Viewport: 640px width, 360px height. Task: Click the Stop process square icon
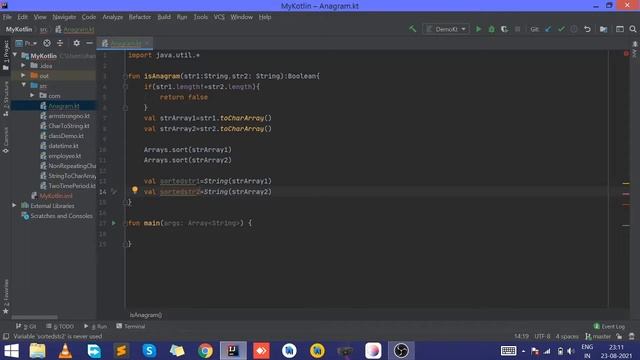[x=518, y=29]
